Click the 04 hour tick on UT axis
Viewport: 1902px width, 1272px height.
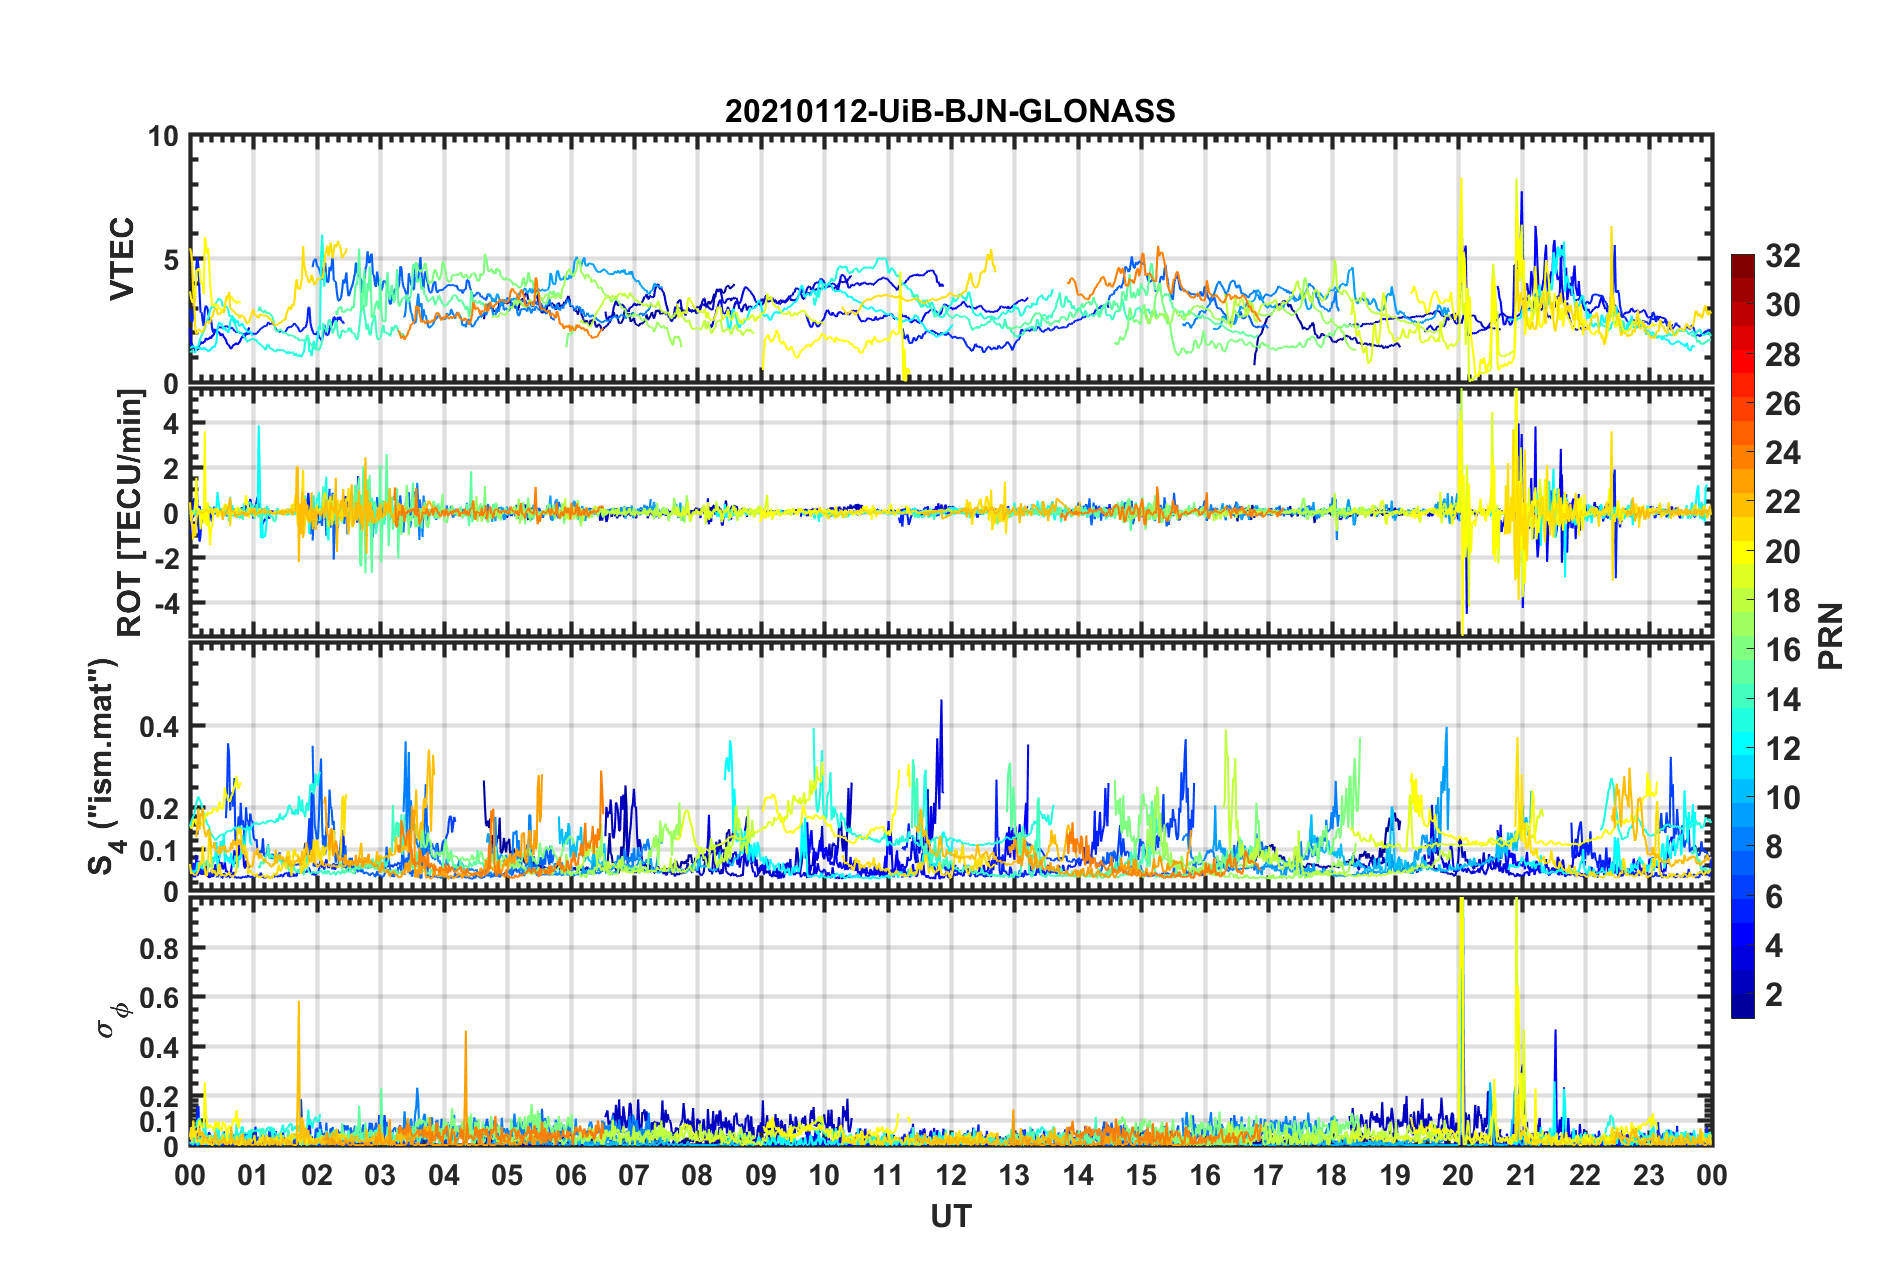point(444,1175)
